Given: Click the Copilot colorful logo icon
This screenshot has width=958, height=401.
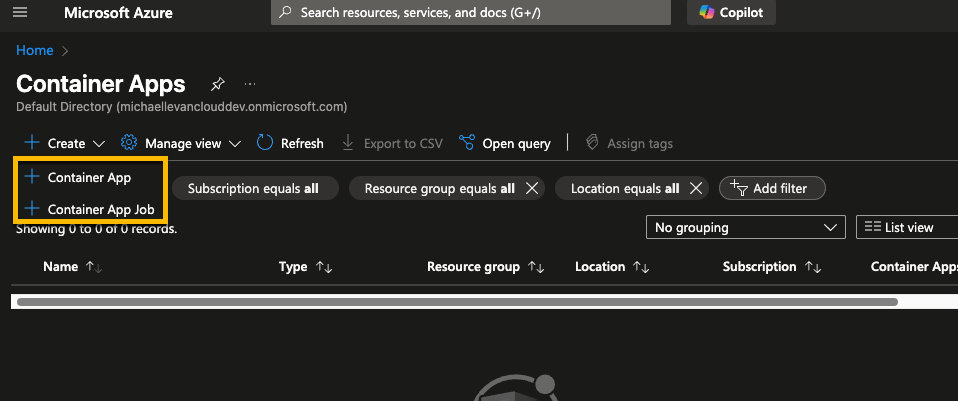Looking at the screenshot, I should tap(707, 12).
